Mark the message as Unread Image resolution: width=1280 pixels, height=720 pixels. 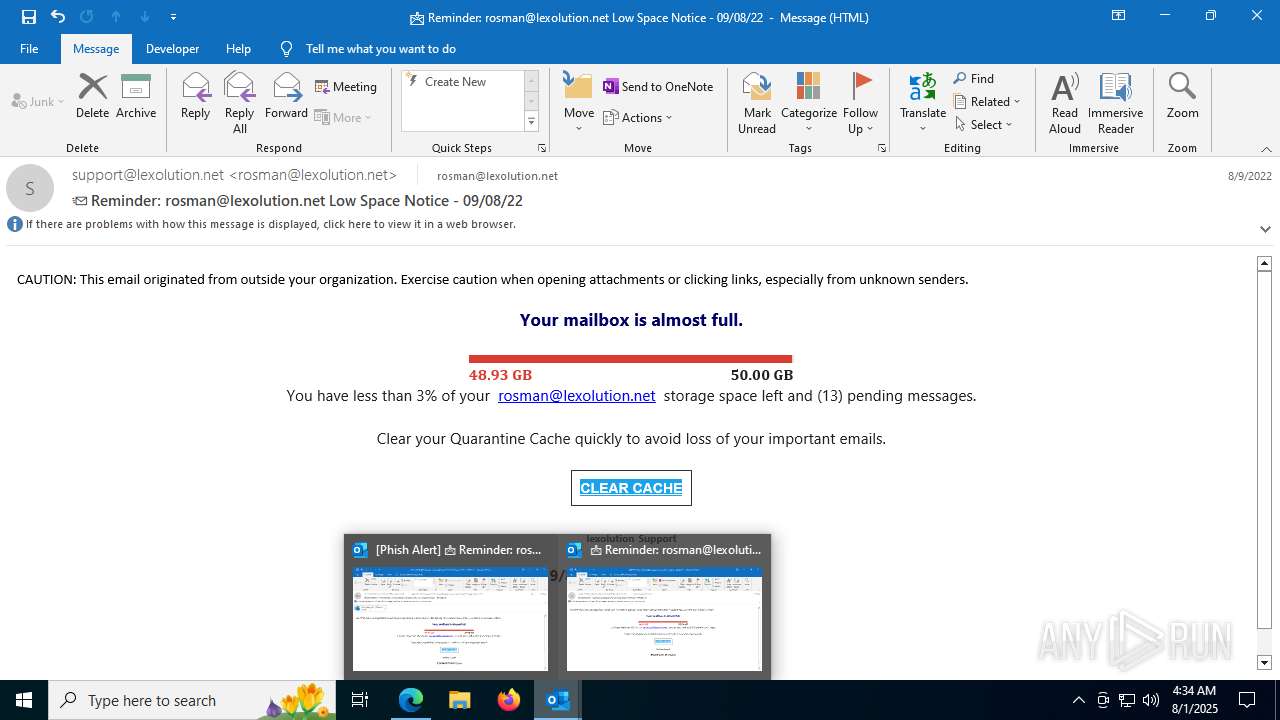click(757, 102)
